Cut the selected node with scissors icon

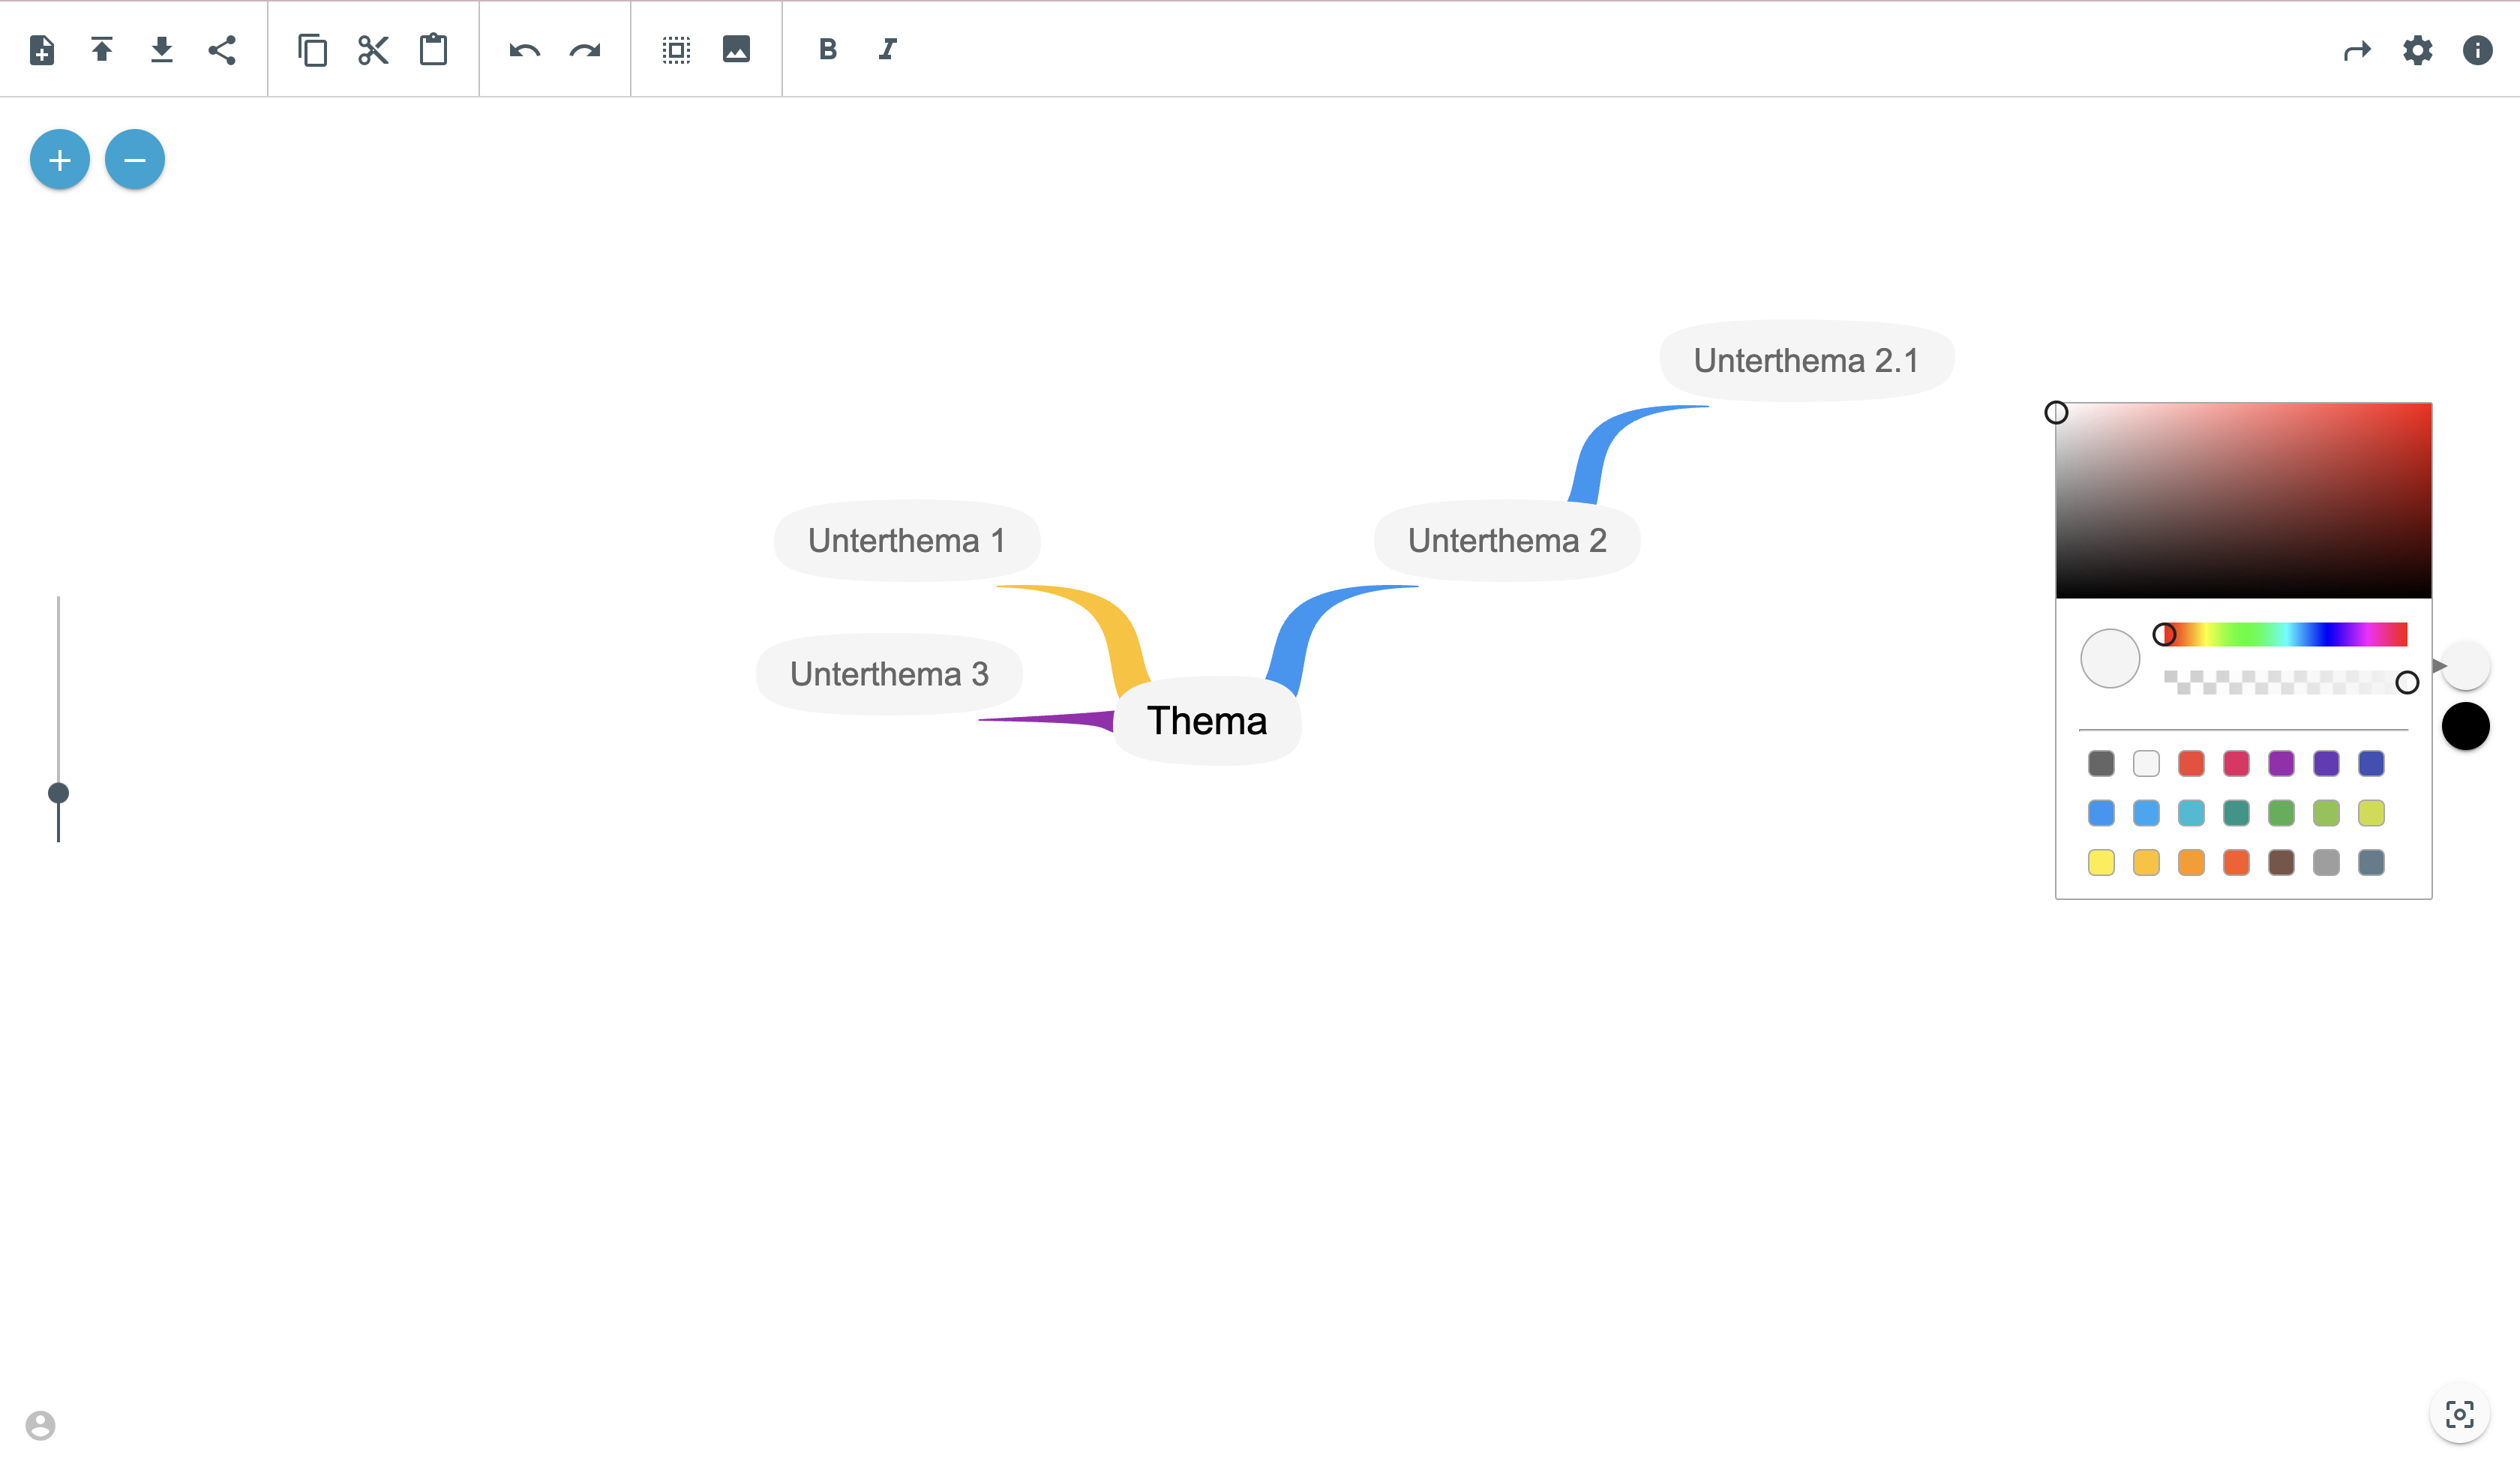point(373,50)
